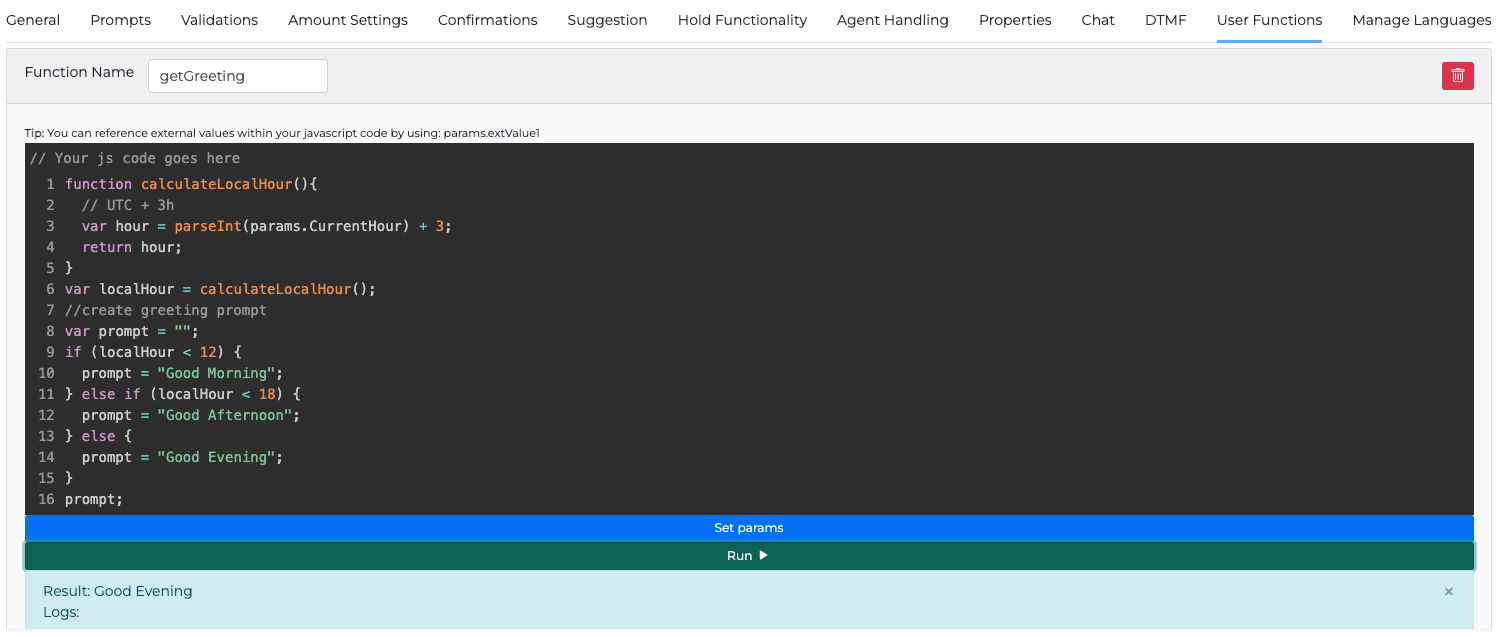Image resolution: width=1497 pixels, height=637 pixels.
Task: Click the Set params button
Action: (748, 528)
